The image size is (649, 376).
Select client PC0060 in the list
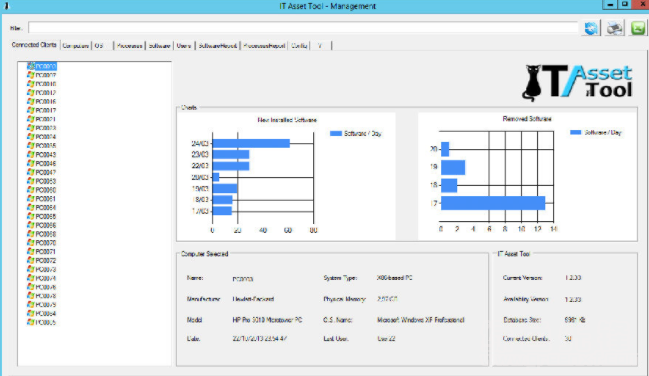click(x=41, y=190)
